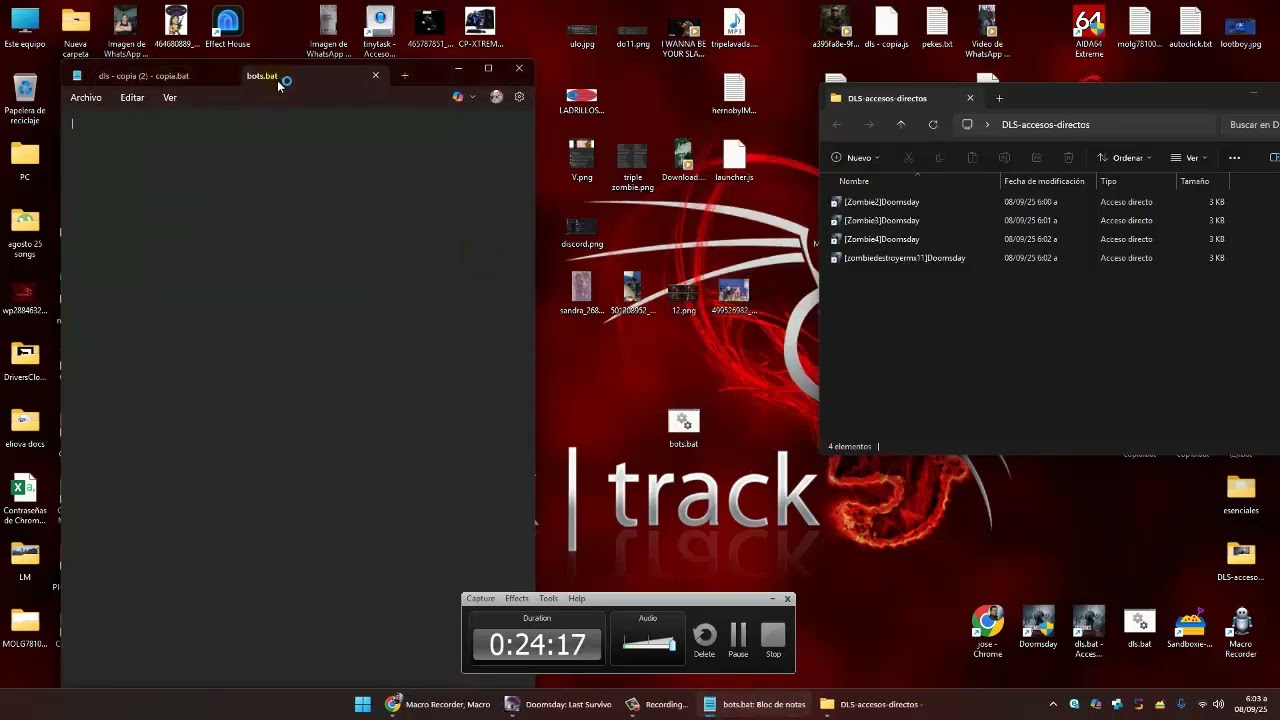The width and height of the screenshot is (1280, 720).
Task: Click the DLS-accesos-directos address bar path
Action: point(1045,125)
